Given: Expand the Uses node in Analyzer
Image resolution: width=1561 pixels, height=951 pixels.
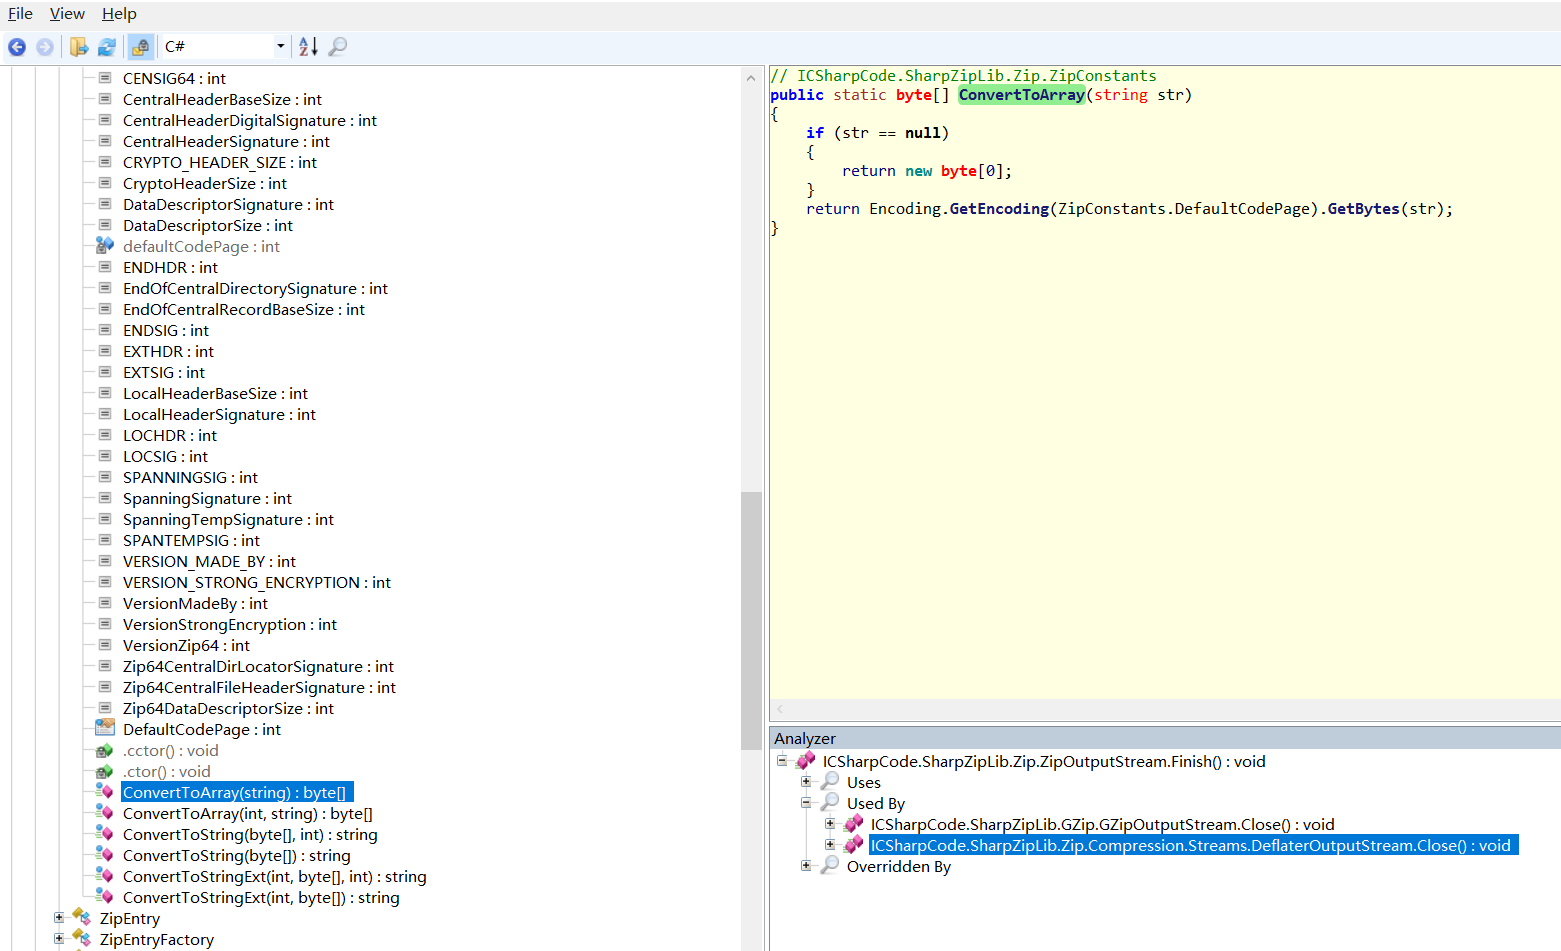Looking at the screenshot, I should (806, 782).
